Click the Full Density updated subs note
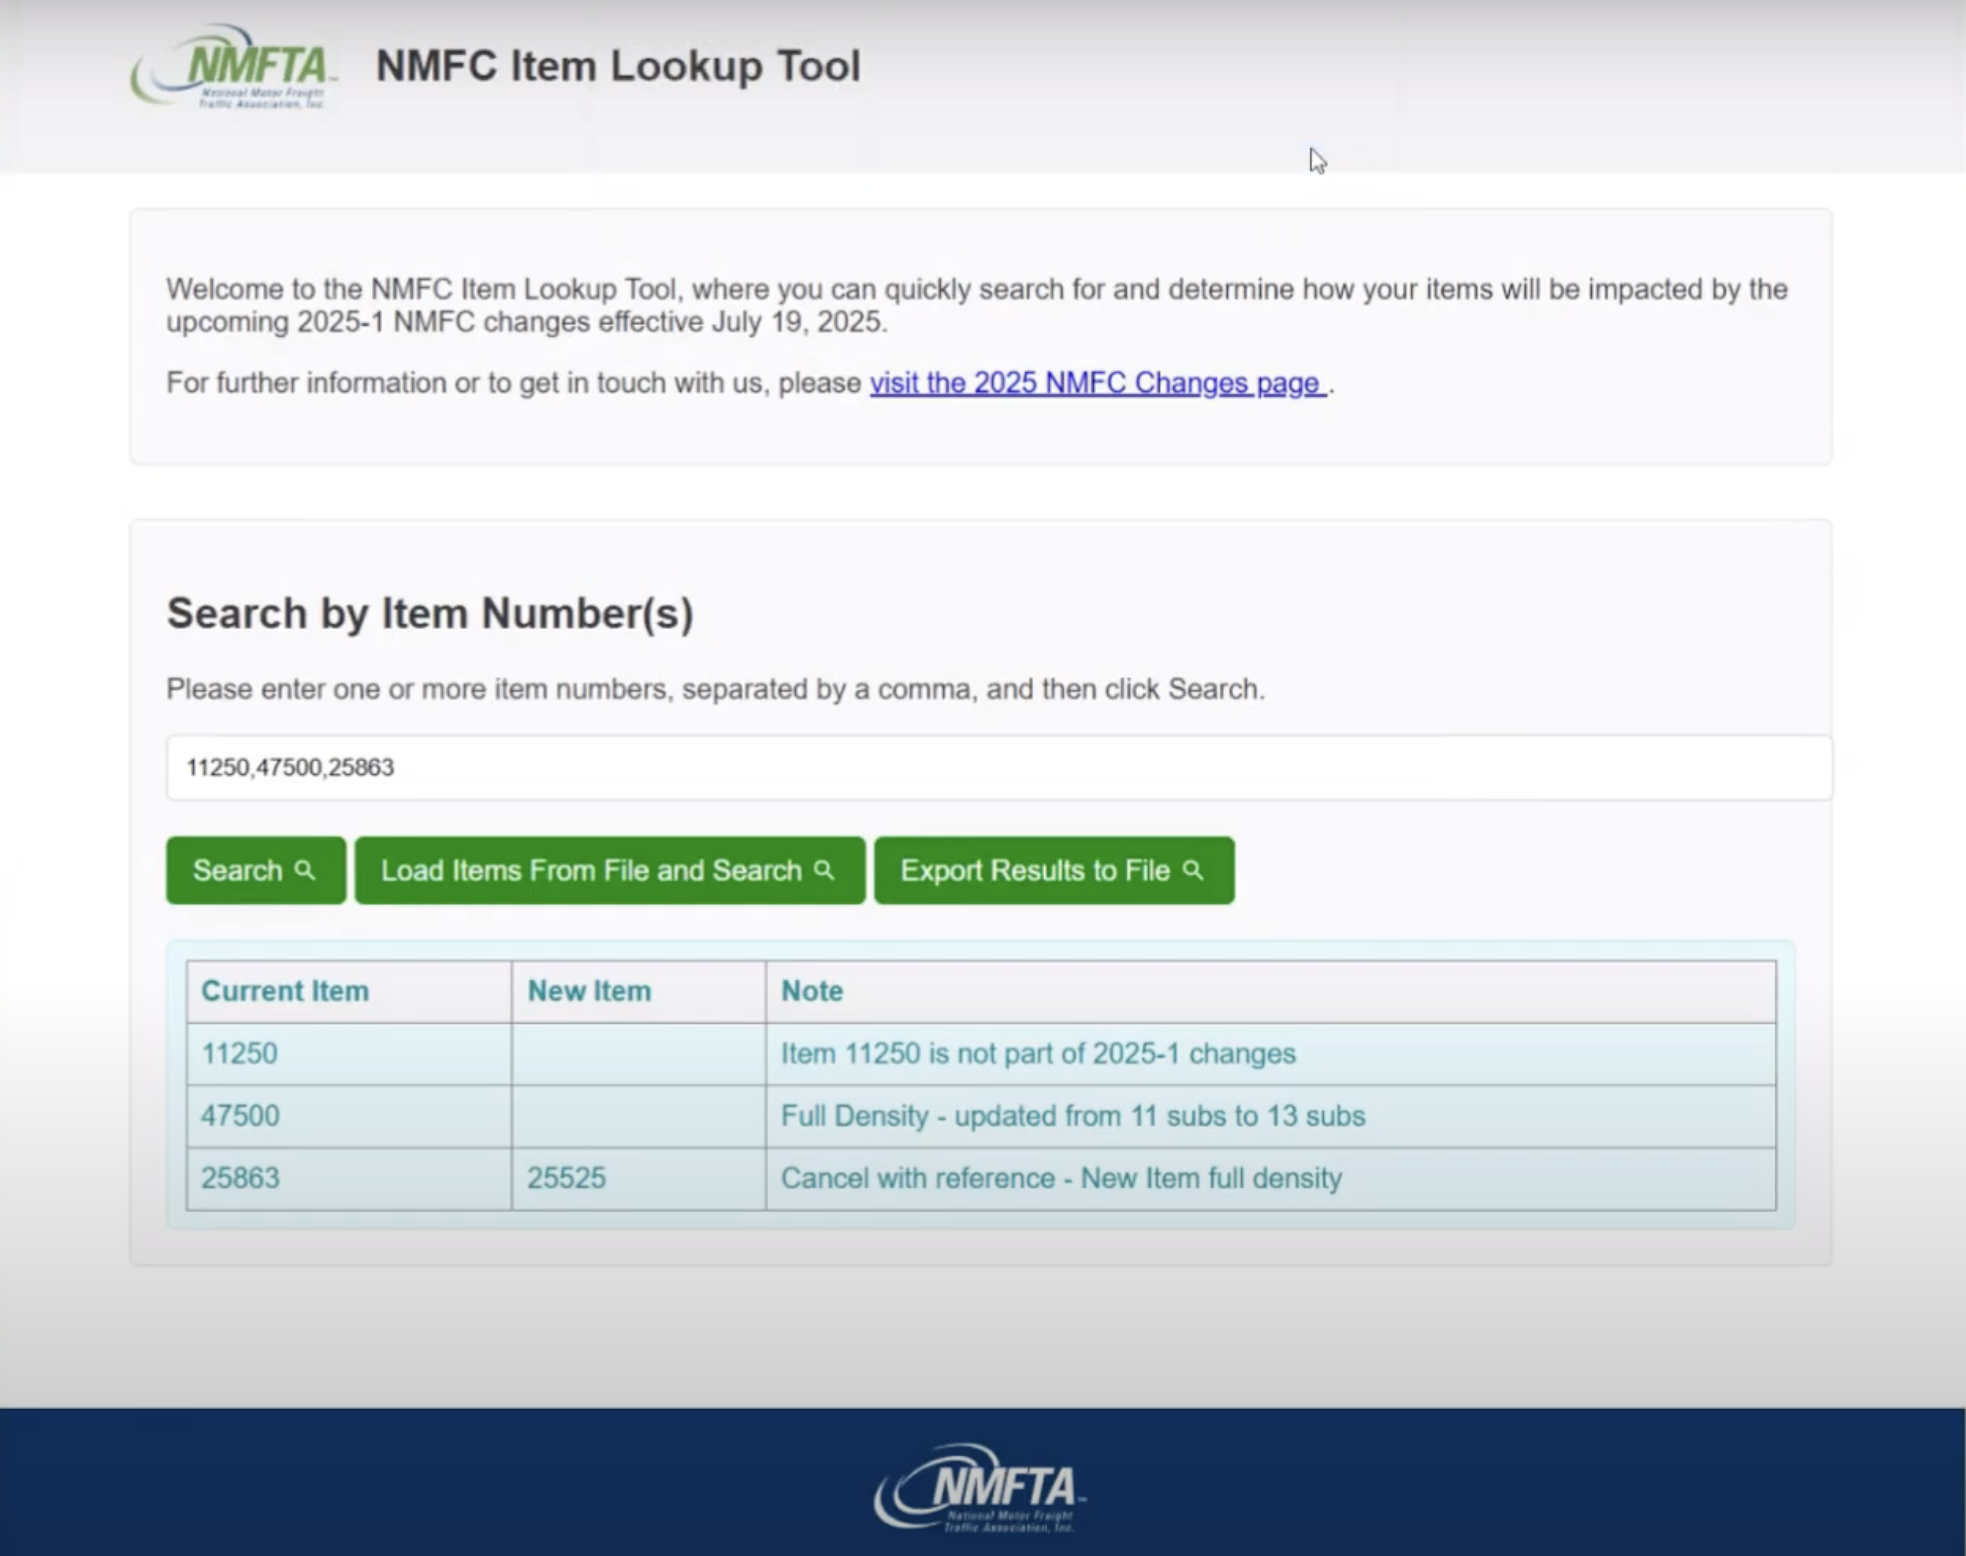This screenshot has width=1966, height=1556. pyautogui.click(x=1073, y=1116)
